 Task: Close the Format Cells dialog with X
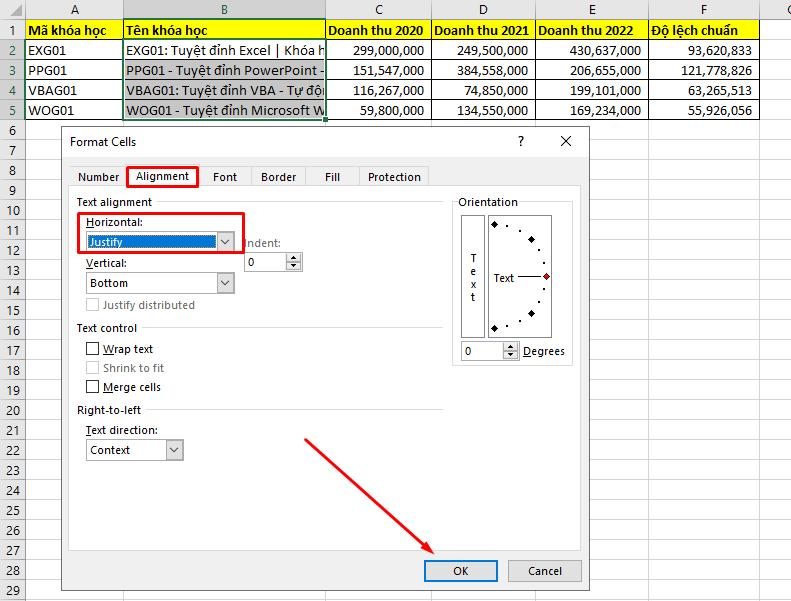point(567,142)
